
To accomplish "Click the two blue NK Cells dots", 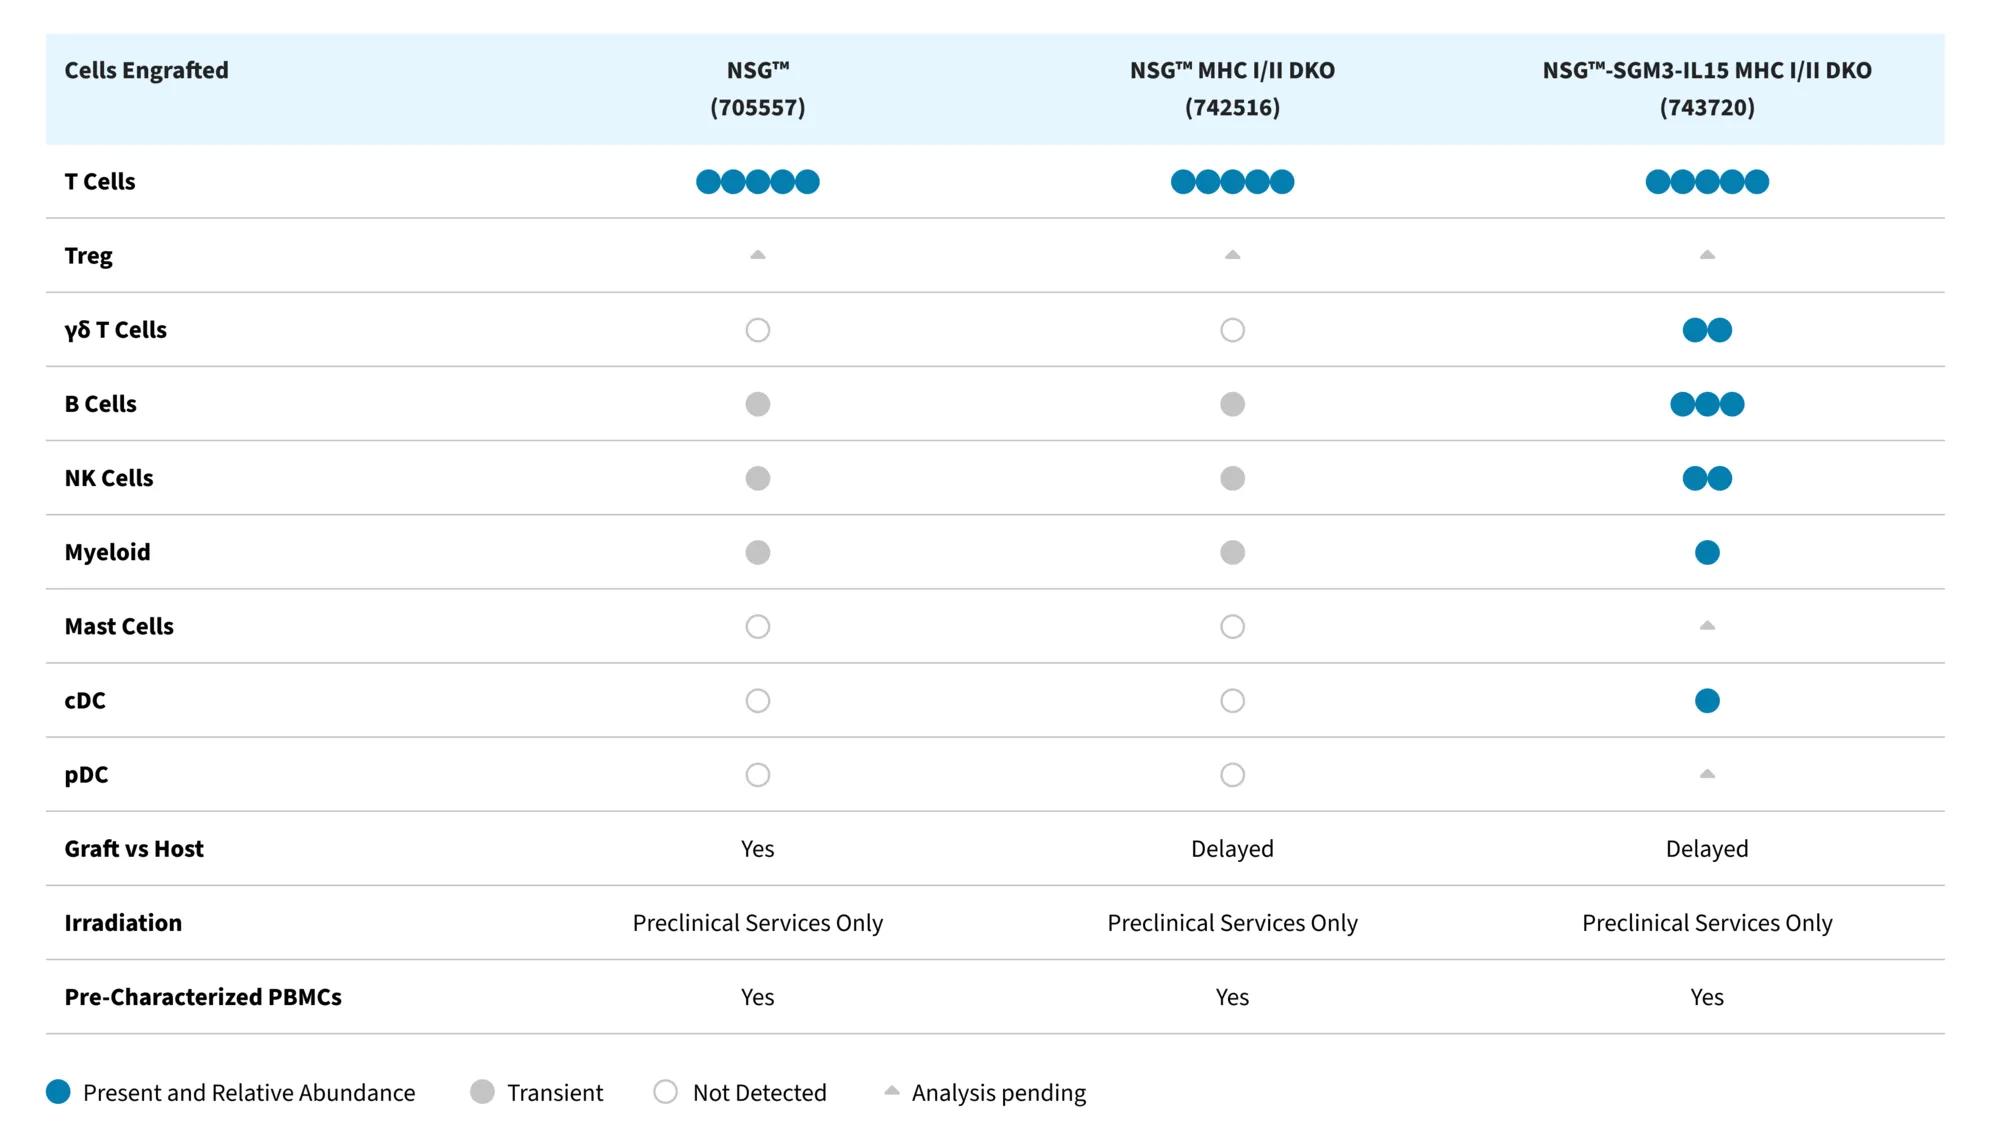I will [x=1707, y=478].
